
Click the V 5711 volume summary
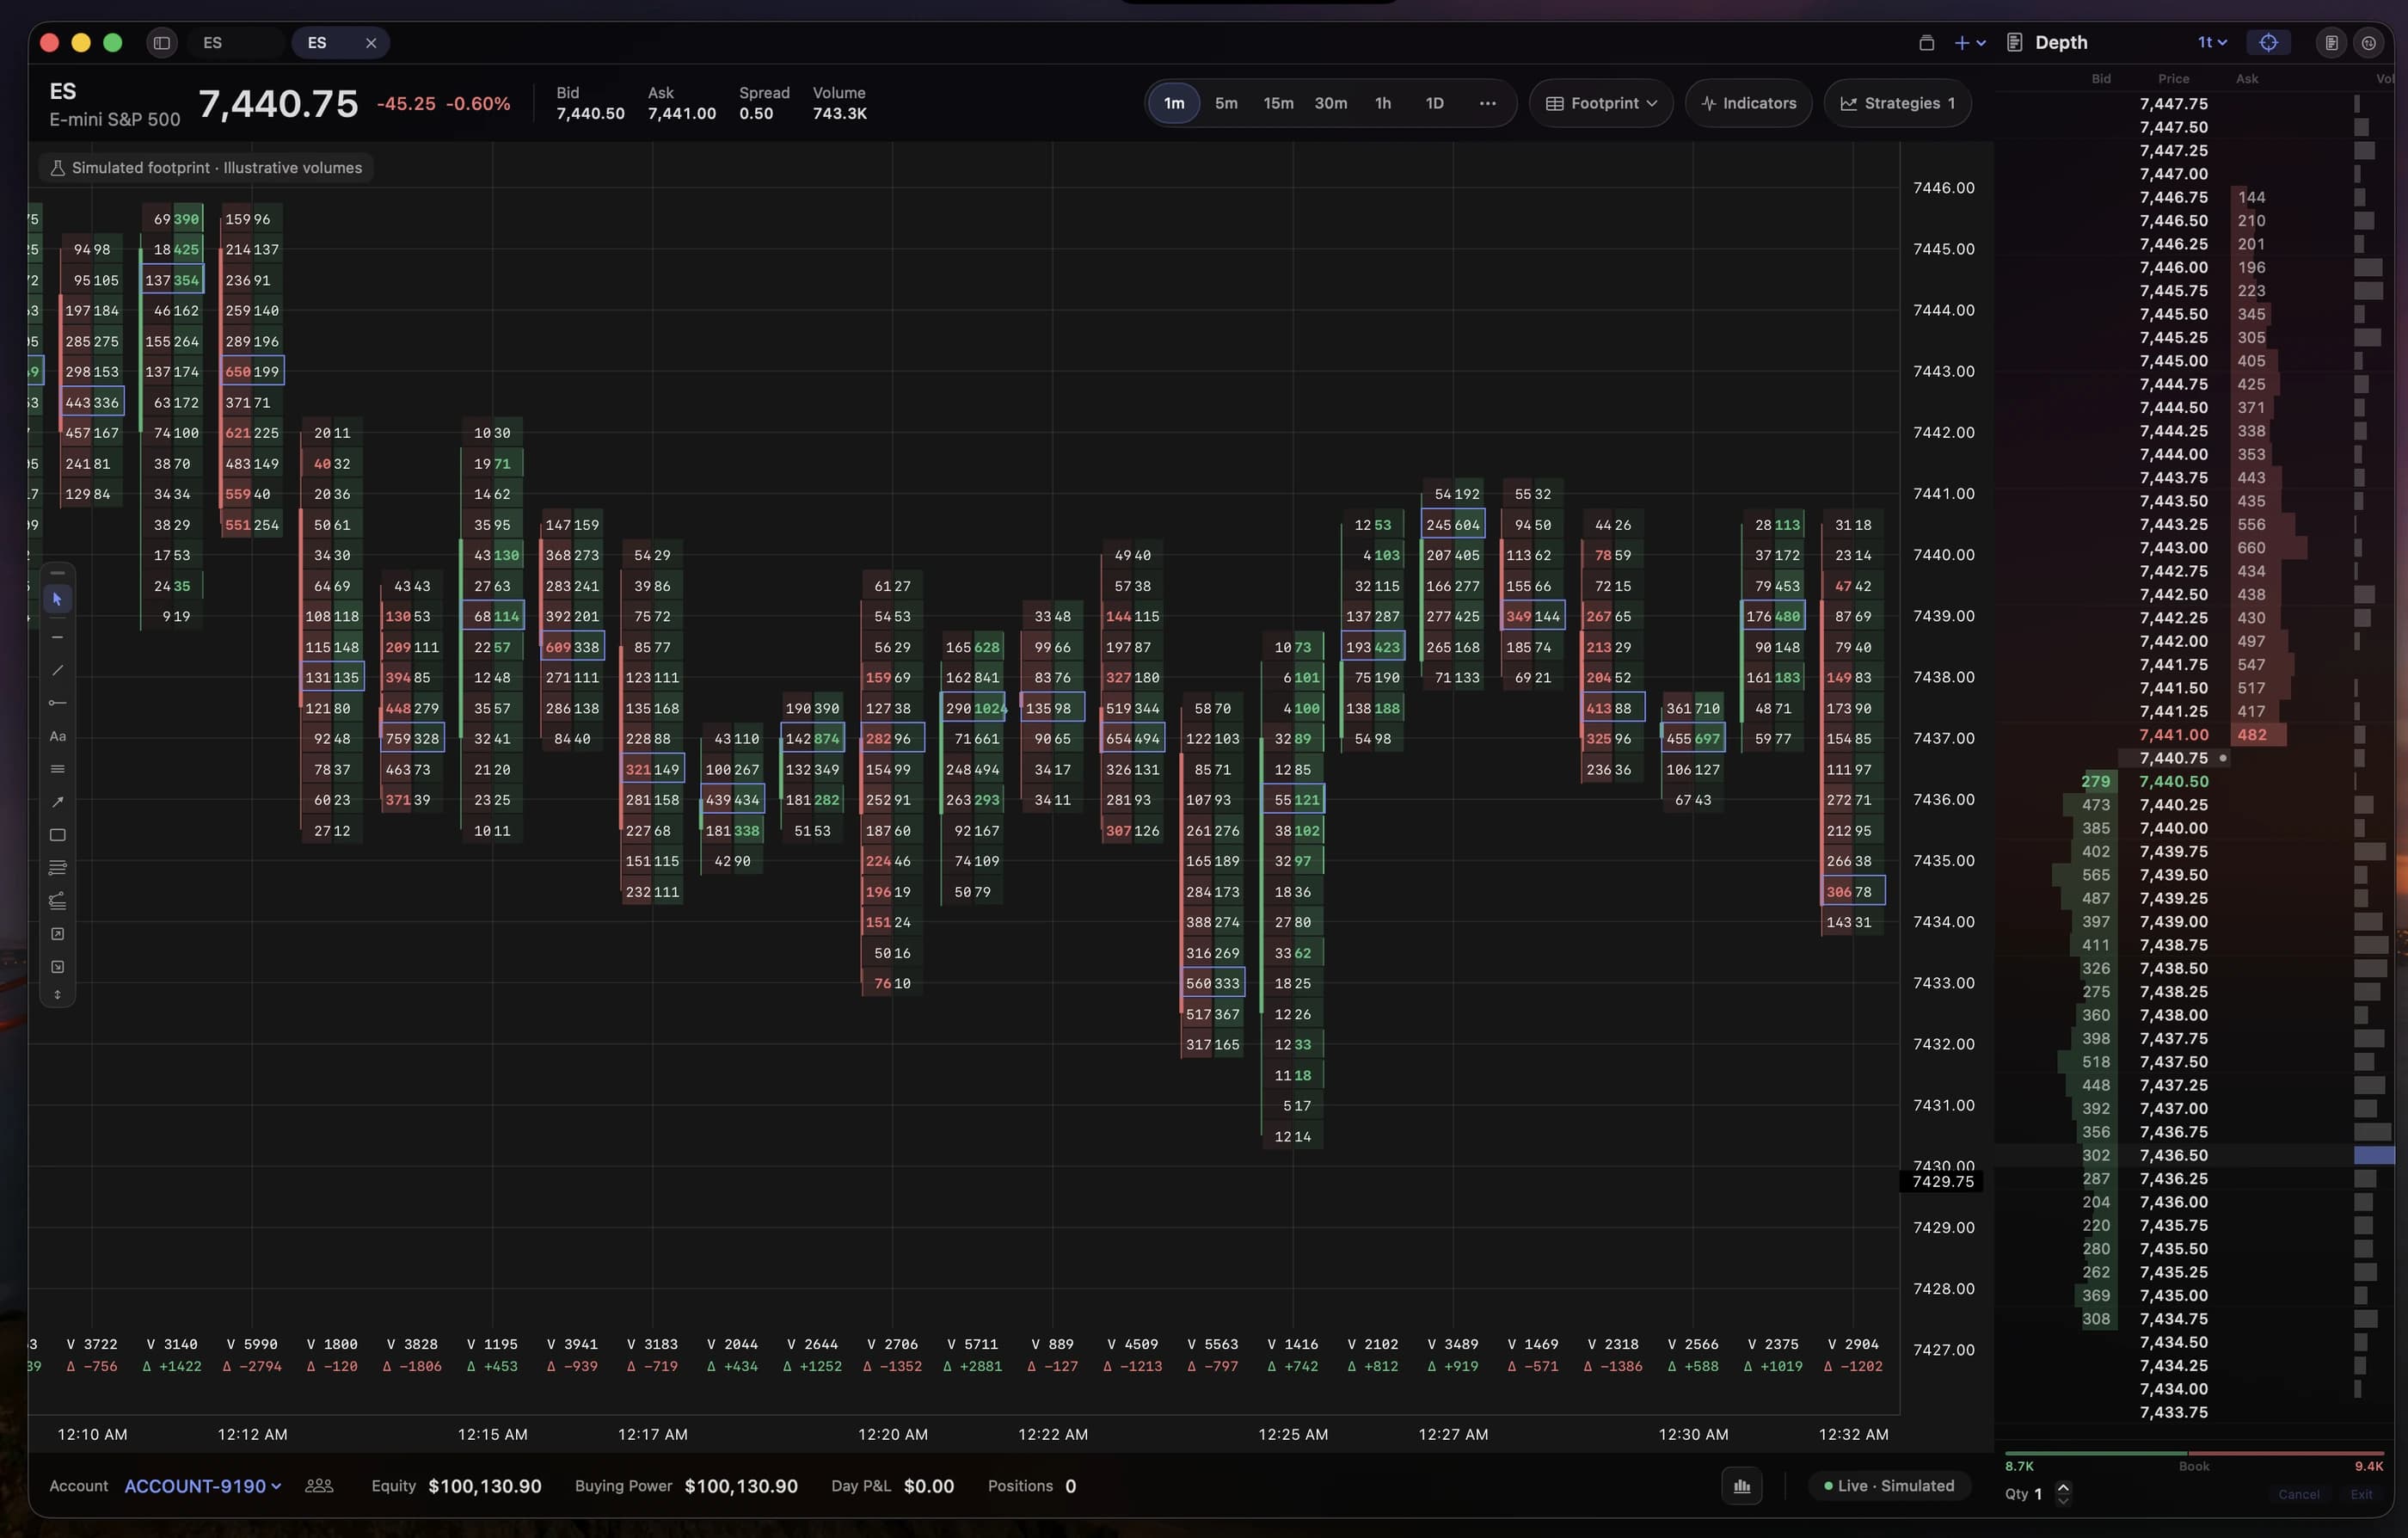[972, 1344]
